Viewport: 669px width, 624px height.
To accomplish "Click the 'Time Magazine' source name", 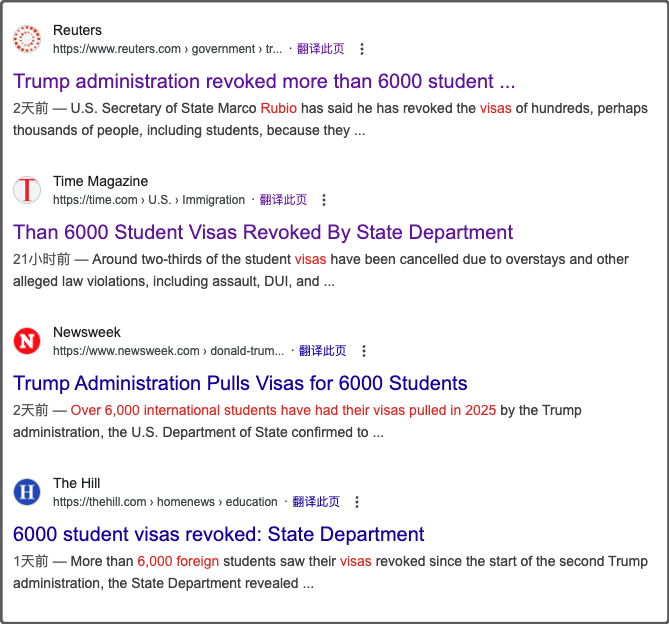I will [x=100, y=181].
